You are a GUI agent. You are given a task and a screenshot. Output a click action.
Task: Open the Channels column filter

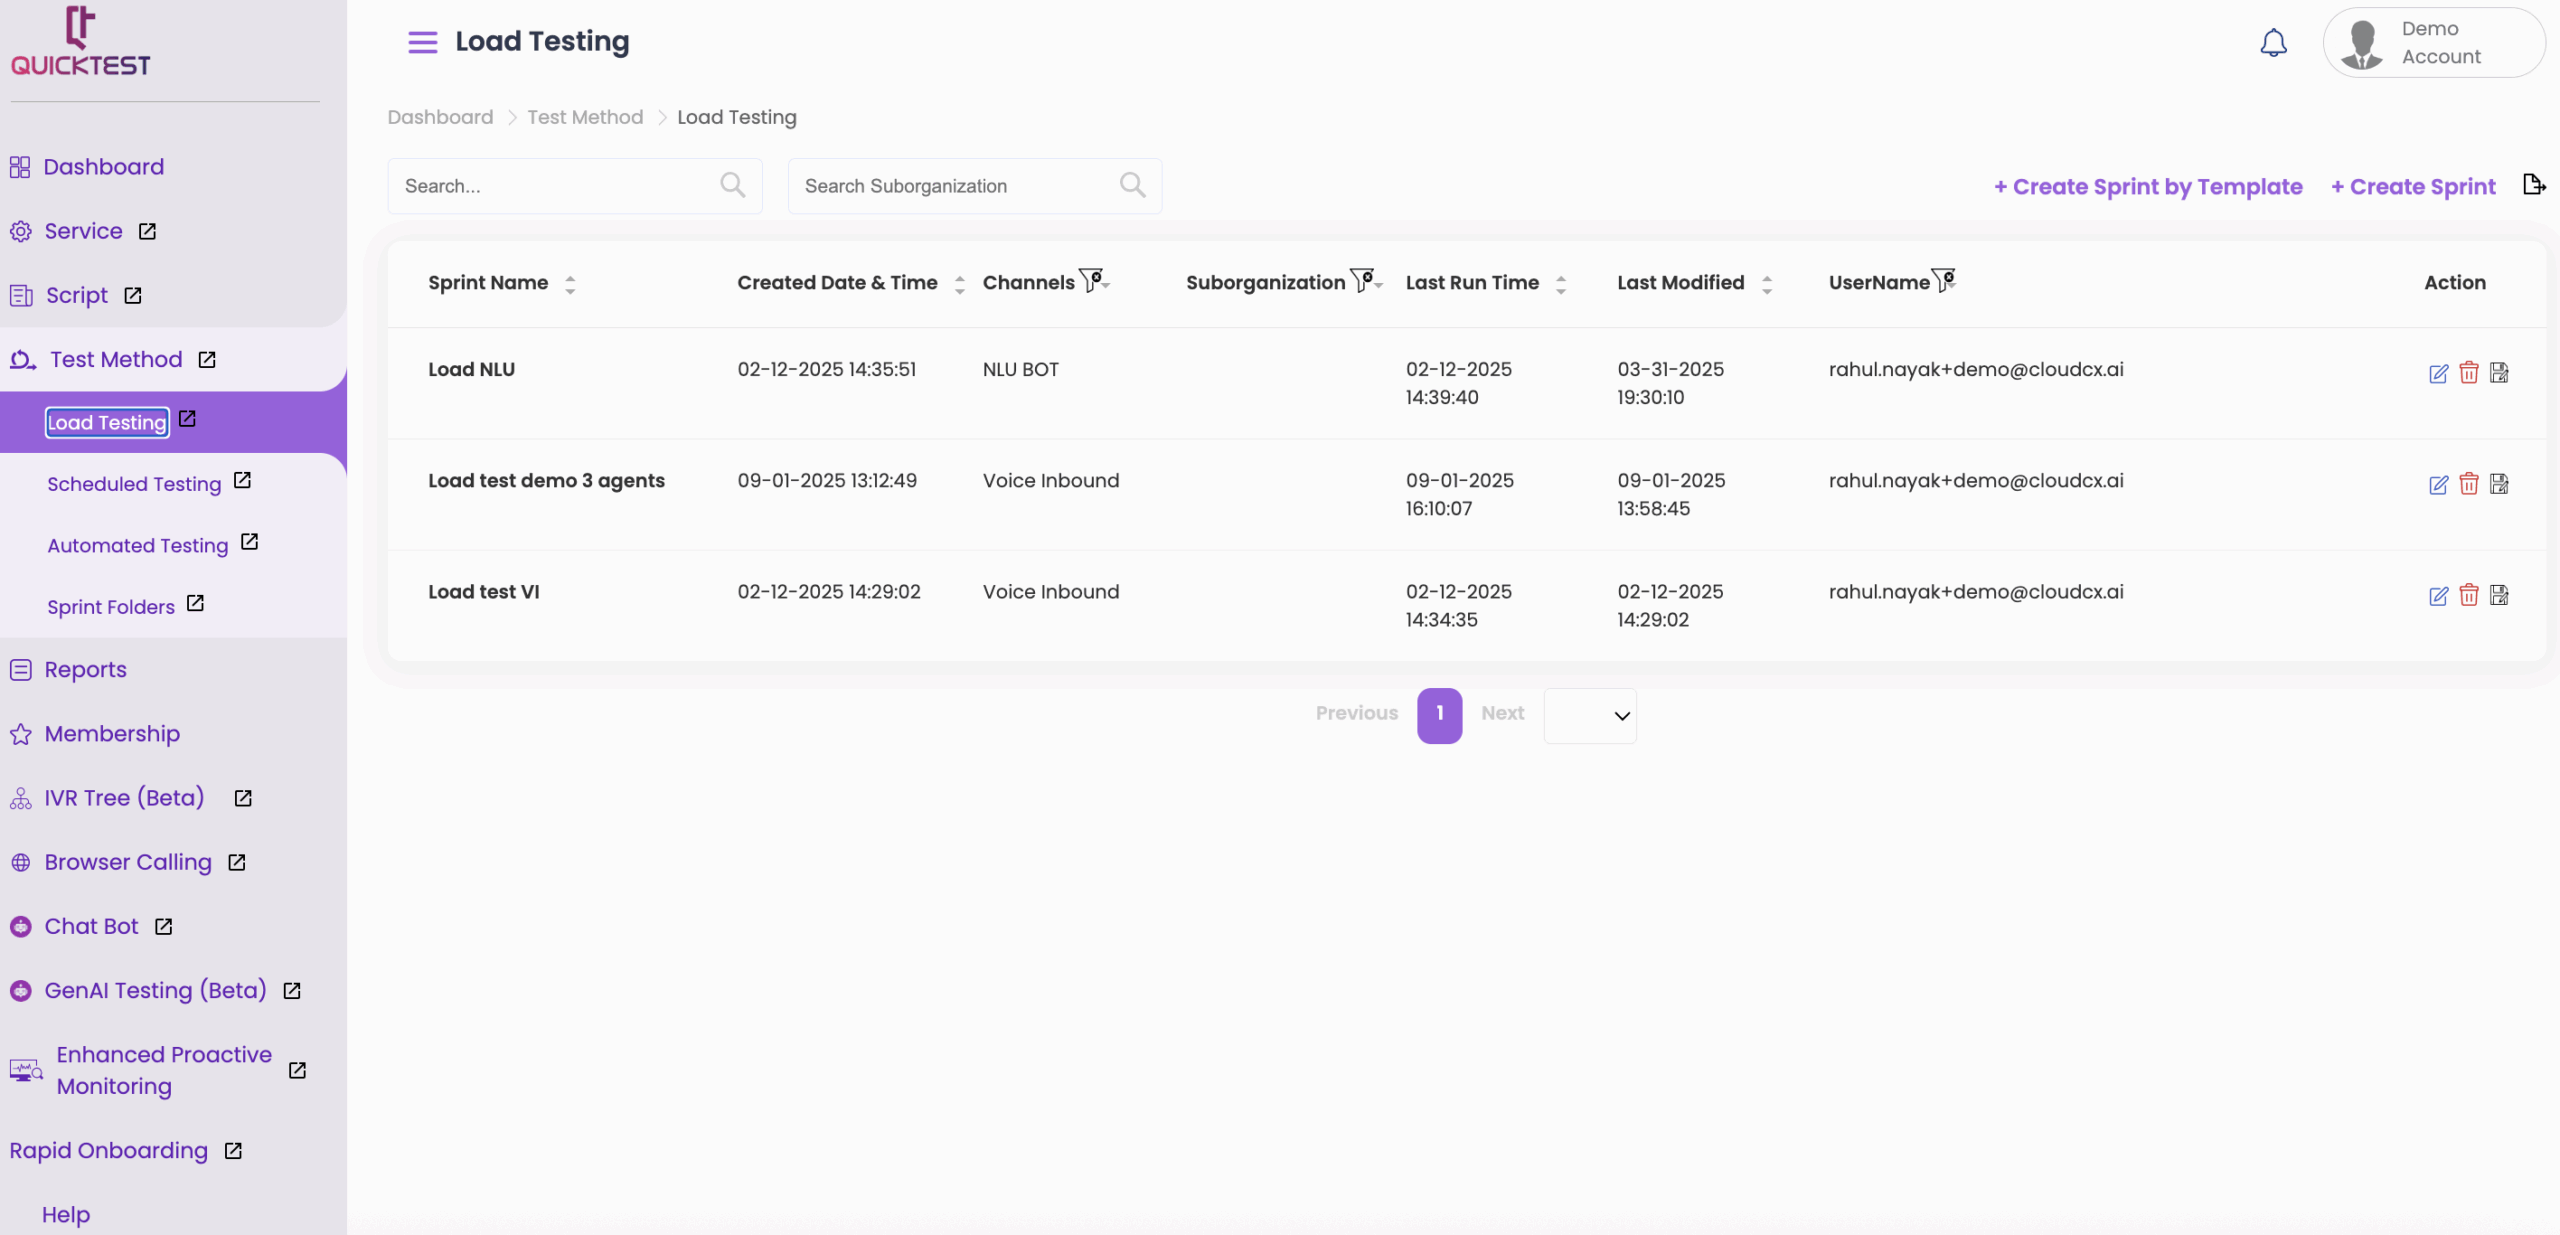pos(1093,281)
